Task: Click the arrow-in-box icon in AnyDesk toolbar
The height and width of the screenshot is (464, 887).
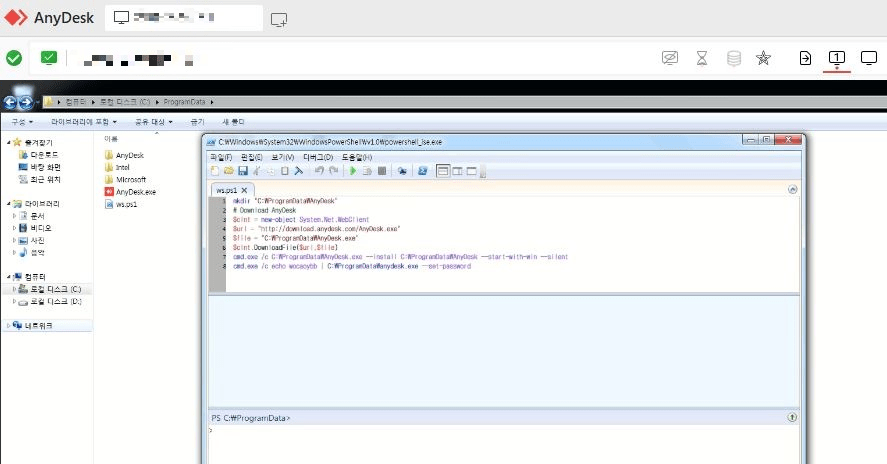Action: point(805,58)
